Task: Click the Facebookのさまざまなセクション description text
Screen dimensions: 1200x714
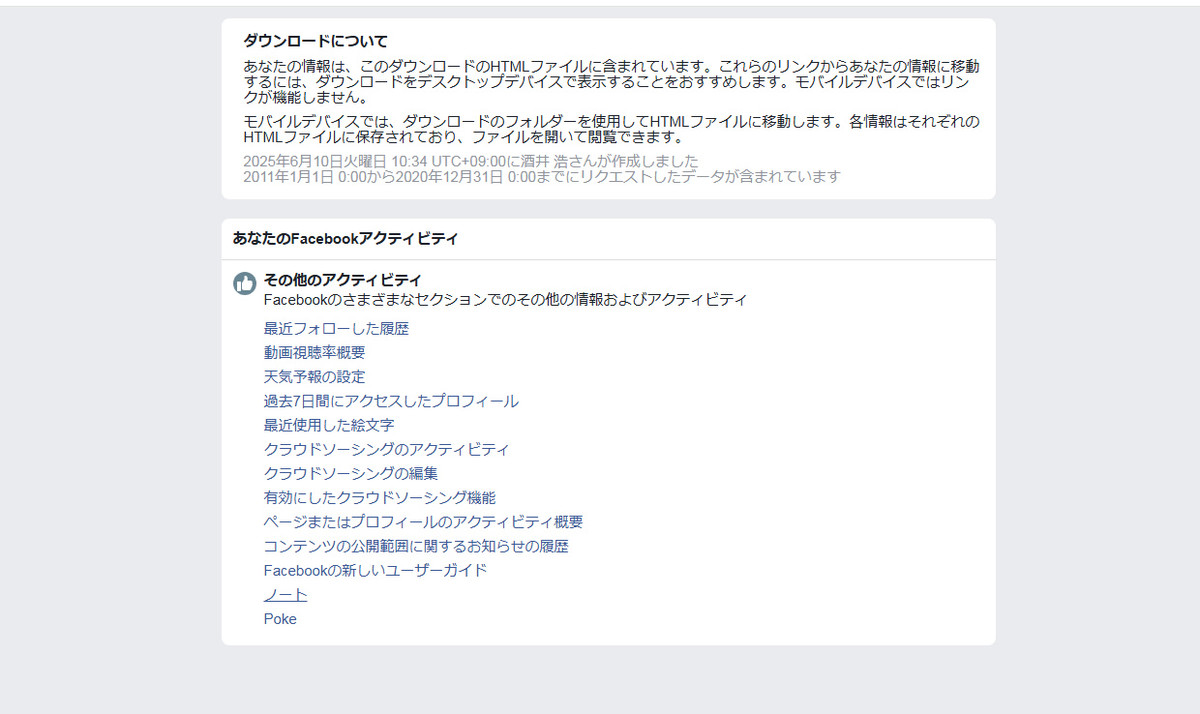Action: [x=505, y=299]
